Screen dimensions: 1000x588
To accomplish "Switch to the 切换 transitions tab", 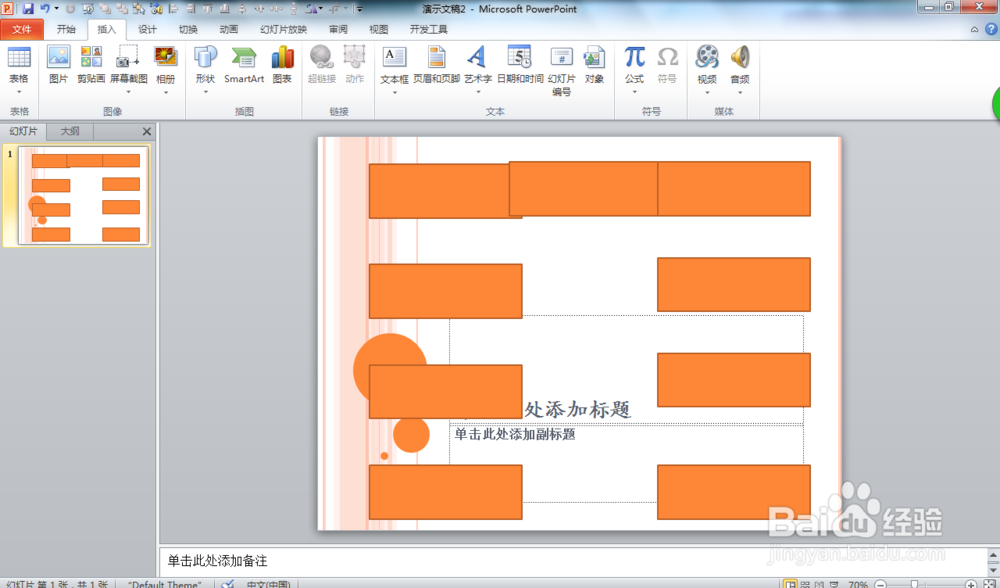I will point(188,29).
